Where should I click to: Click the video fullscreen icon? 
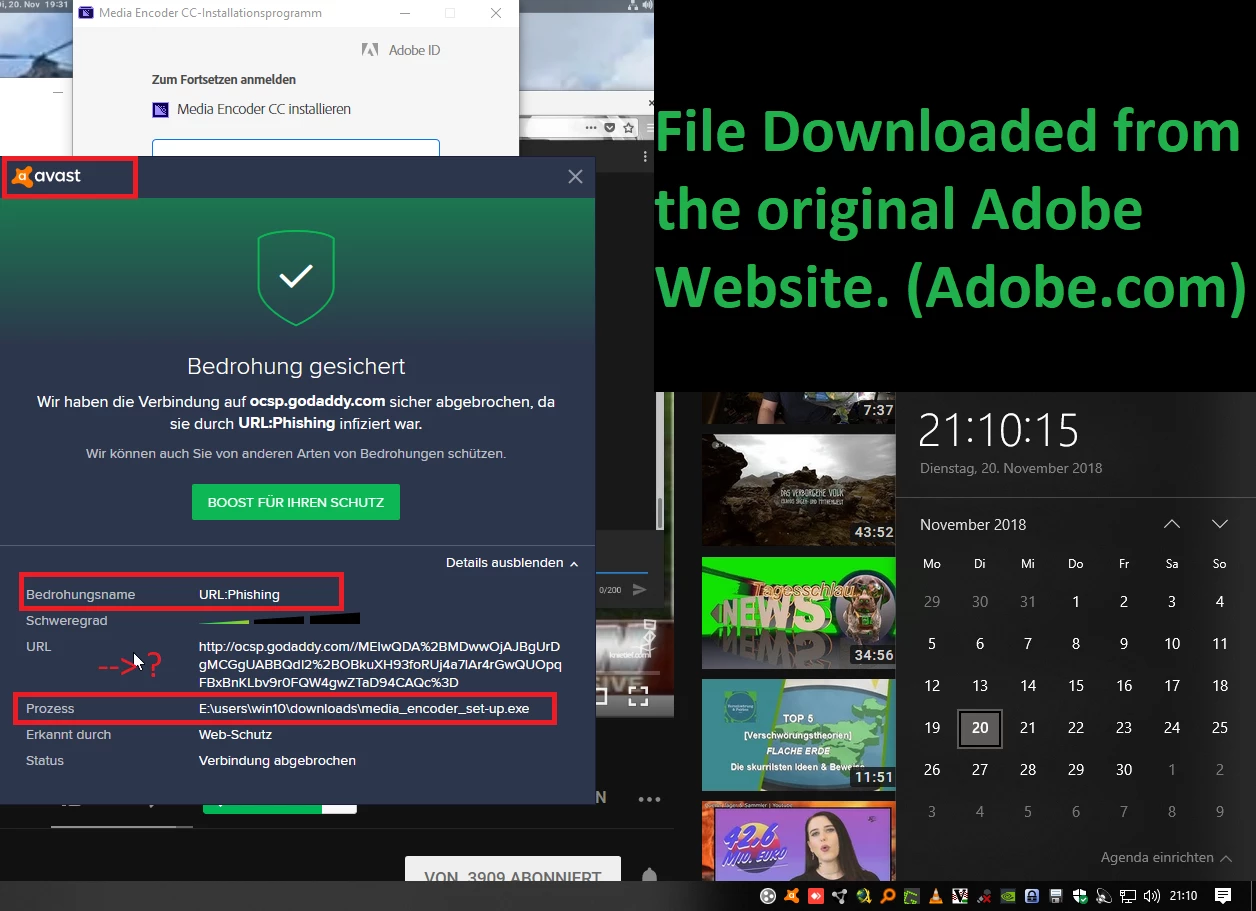click(x=638, y=696)
